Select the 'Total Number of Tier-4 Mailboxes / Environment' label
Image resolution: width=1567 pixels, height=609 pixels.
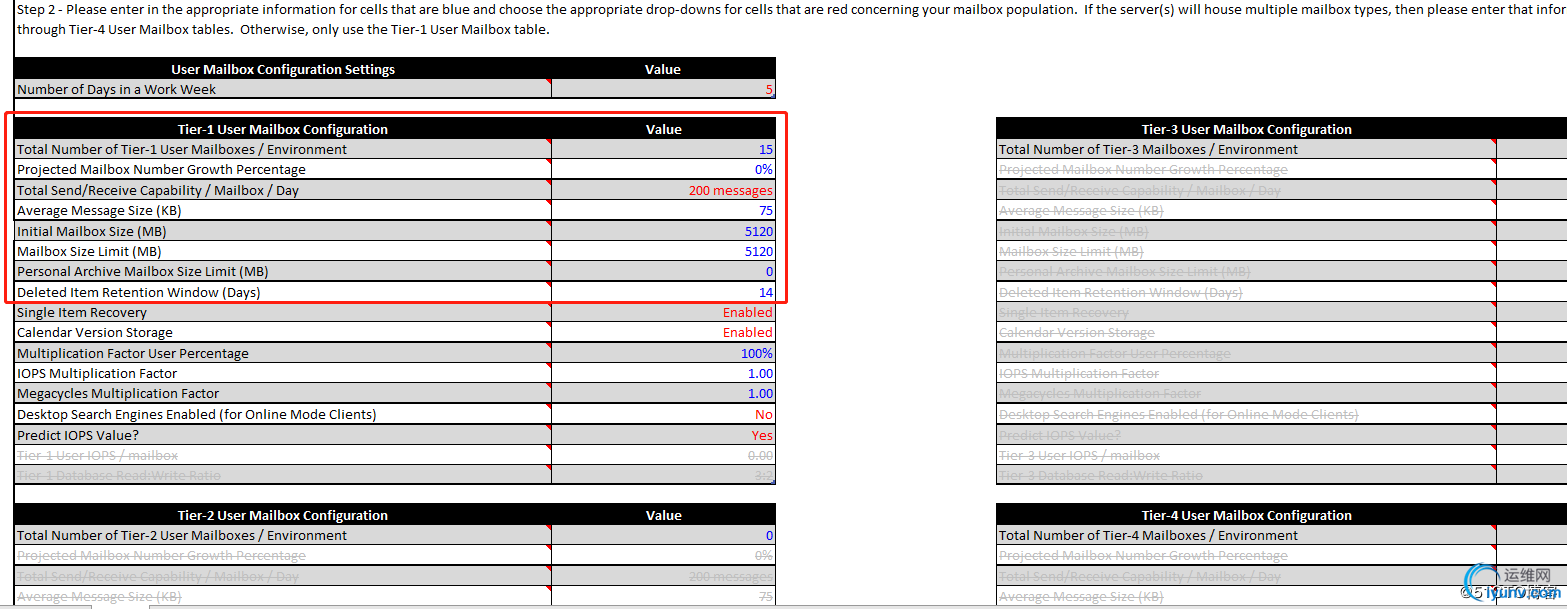pyautogui.click(x=1148, y=536)
